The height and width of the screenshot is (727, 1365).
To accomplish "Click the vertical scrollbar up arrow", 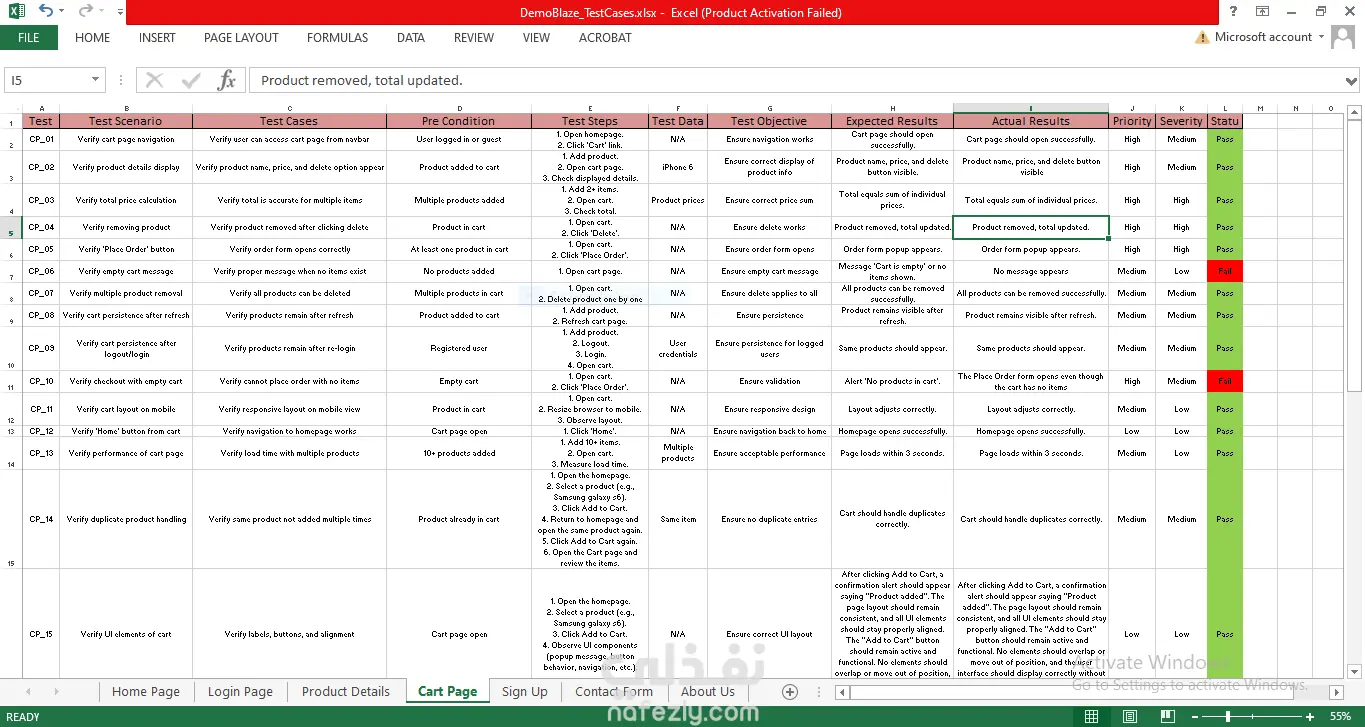I will click(1355, 110).
